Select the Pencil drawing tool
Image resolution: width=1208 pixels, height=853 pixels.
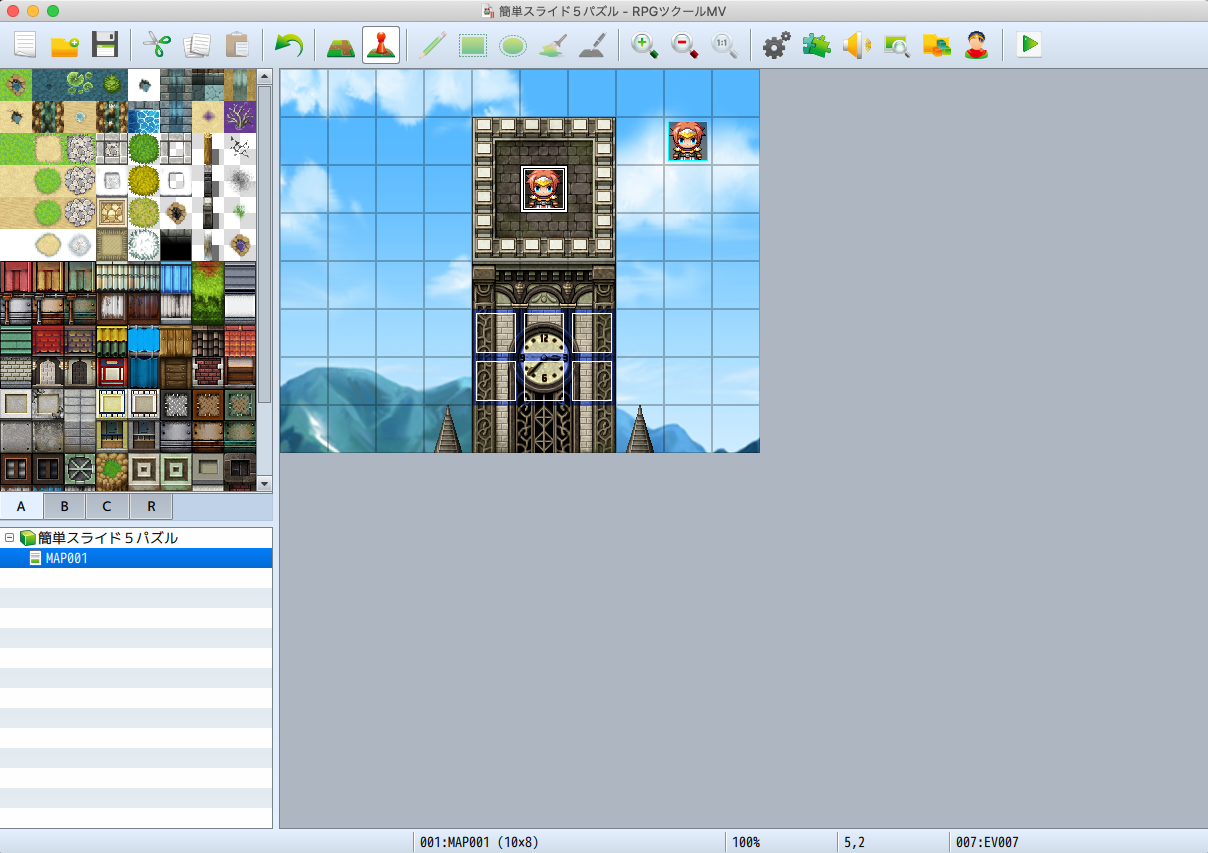click(433, 45)
